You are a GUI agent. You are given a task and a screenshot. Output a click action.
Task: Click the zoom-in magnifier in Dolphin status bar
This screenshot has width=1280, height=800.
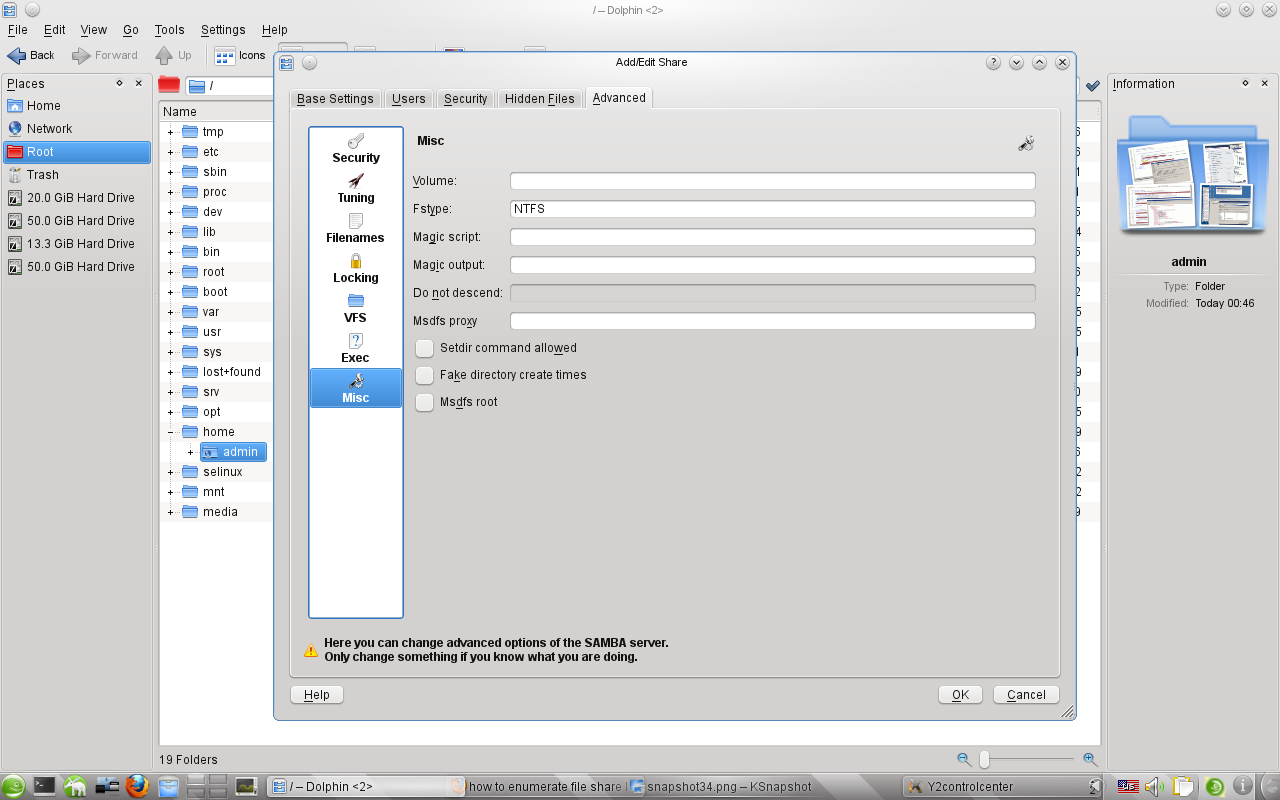[x=1090, y=760]
